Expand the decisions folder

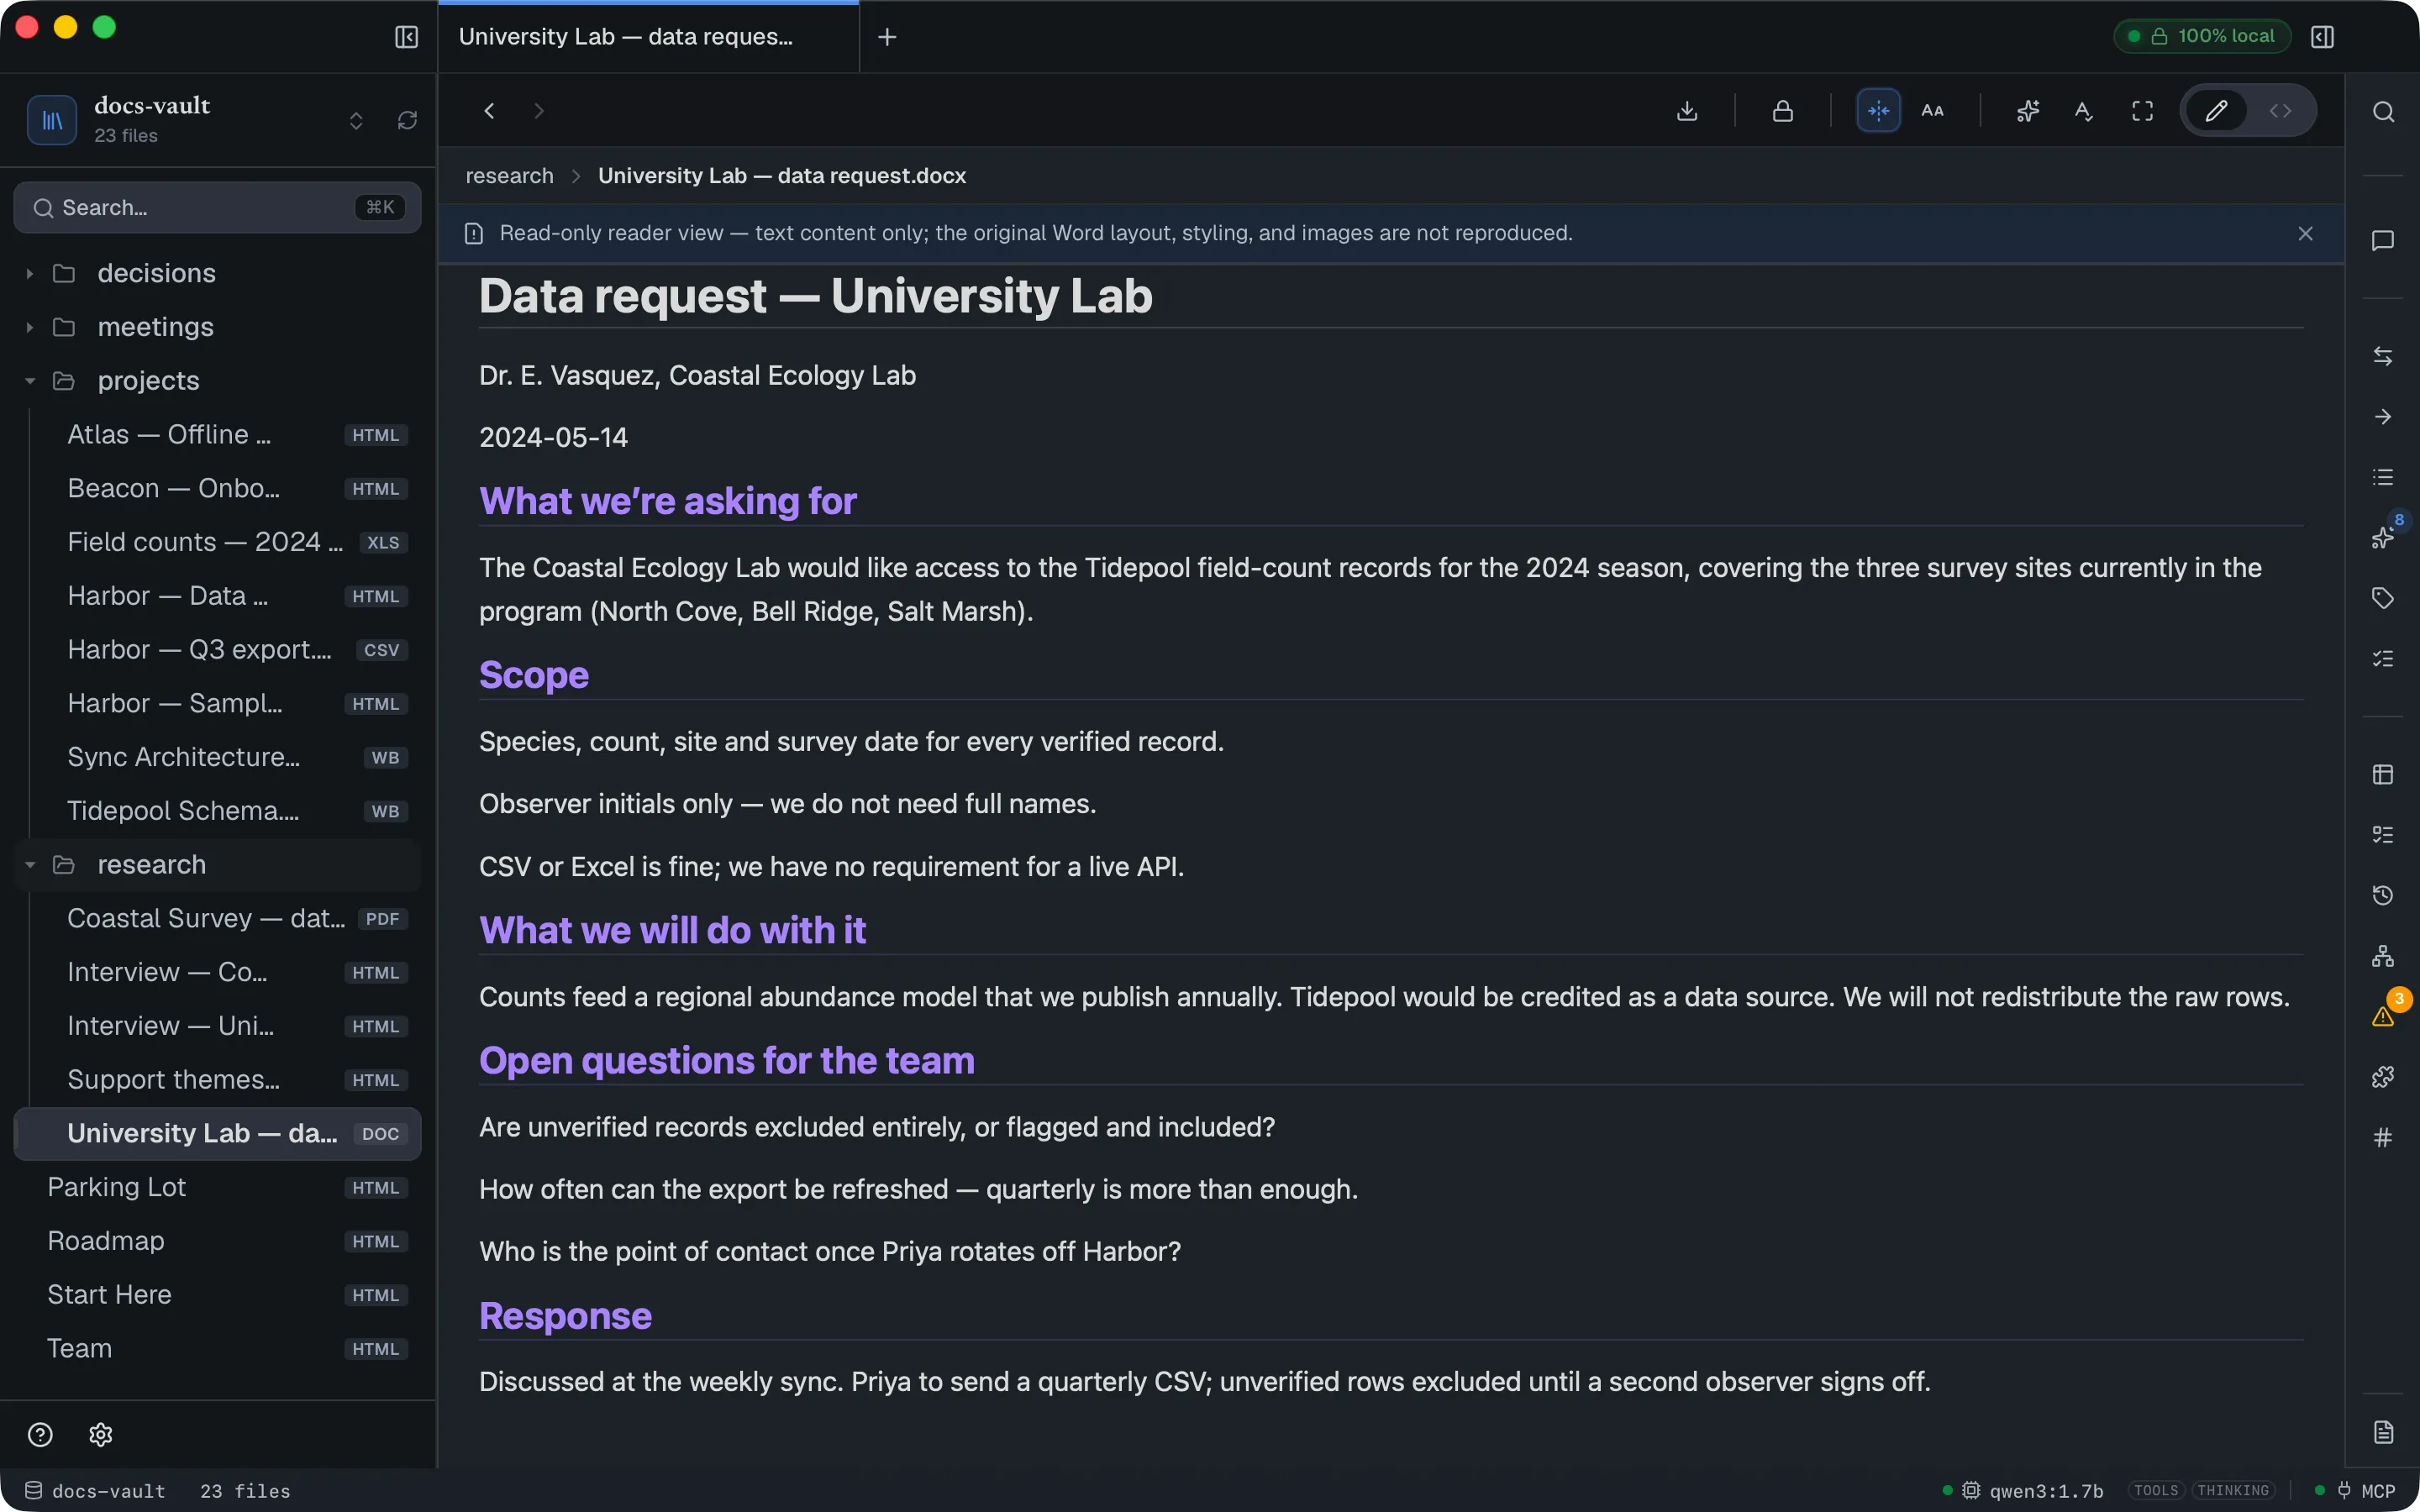[x=218, y=273]
